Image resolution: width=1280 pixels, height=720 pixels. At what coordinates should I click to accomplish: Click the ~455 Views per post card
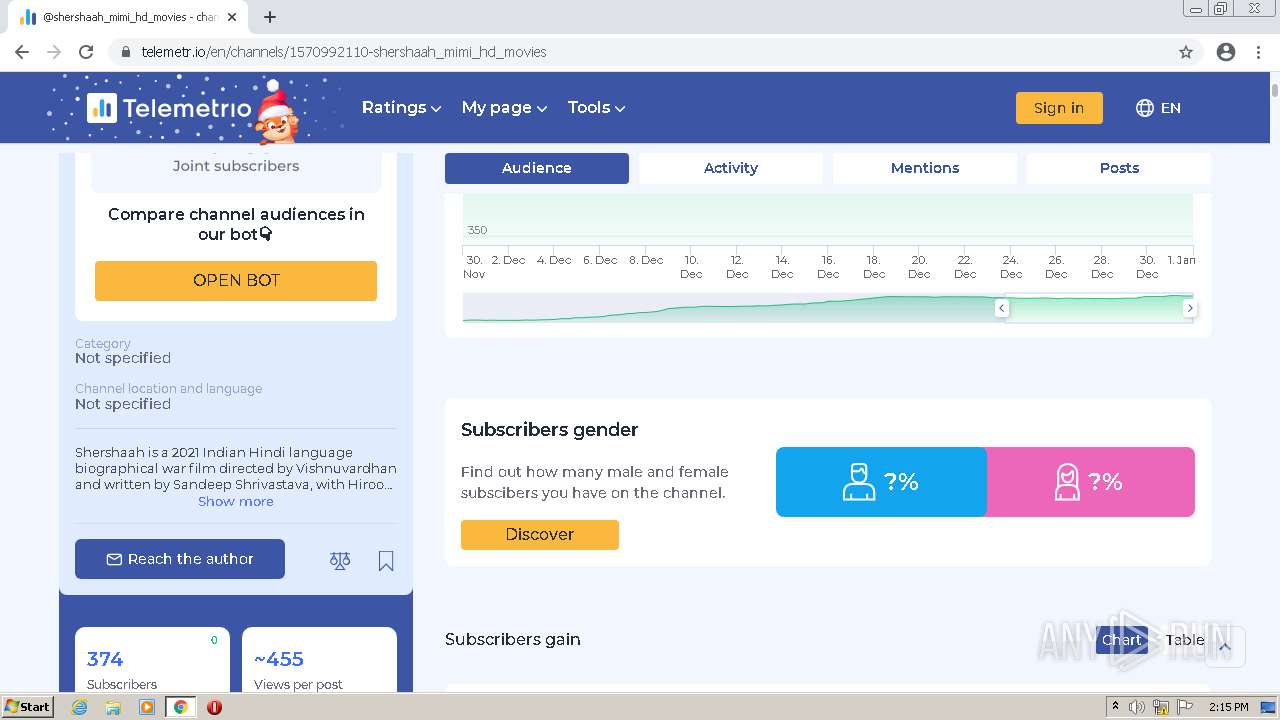pos(319,660)
